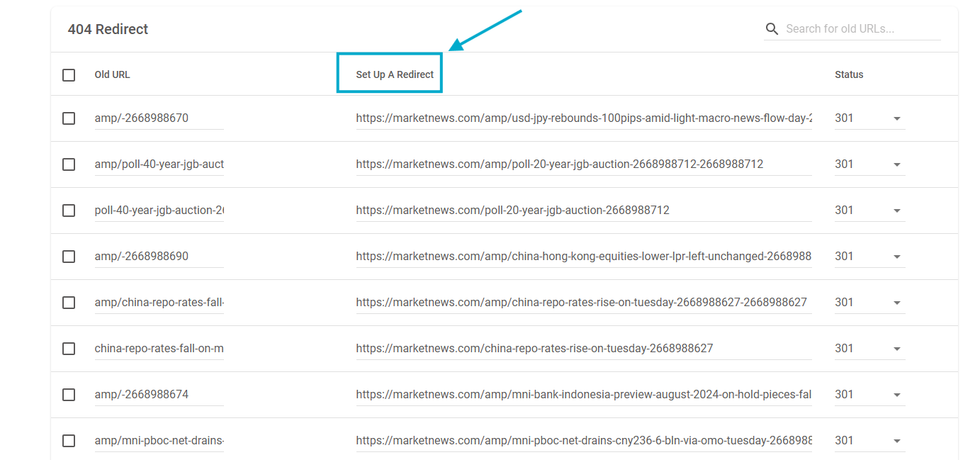
Task: Check the box for amp/-2668988670 row
Action: [x=69, y=118]
